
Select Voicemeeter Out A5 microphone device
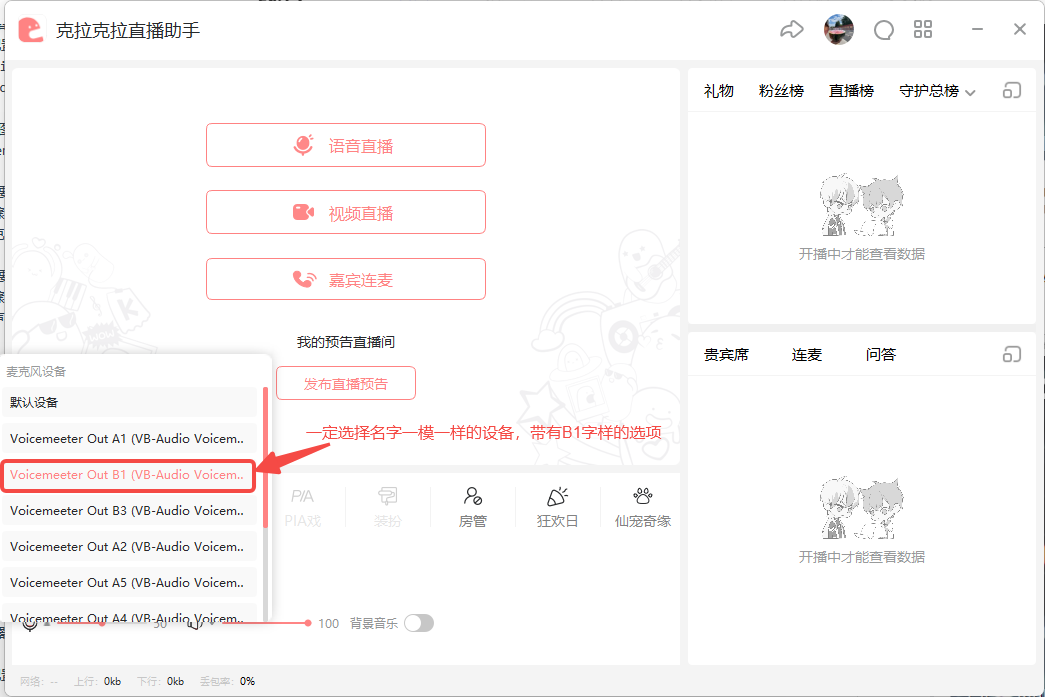tap(129, 582)
